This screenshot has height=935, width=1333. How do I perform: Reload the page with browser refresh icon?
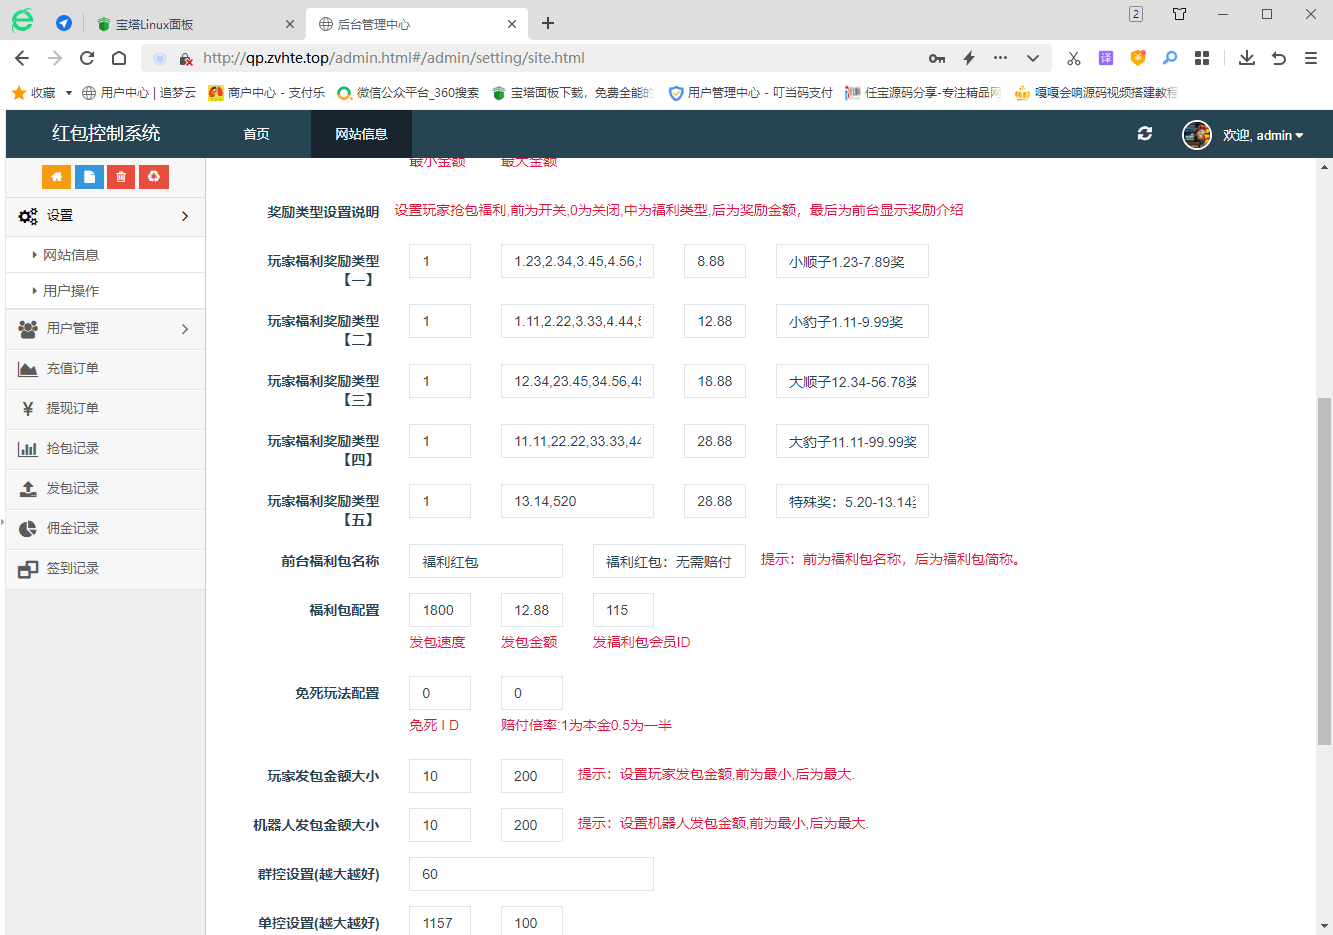87,58
